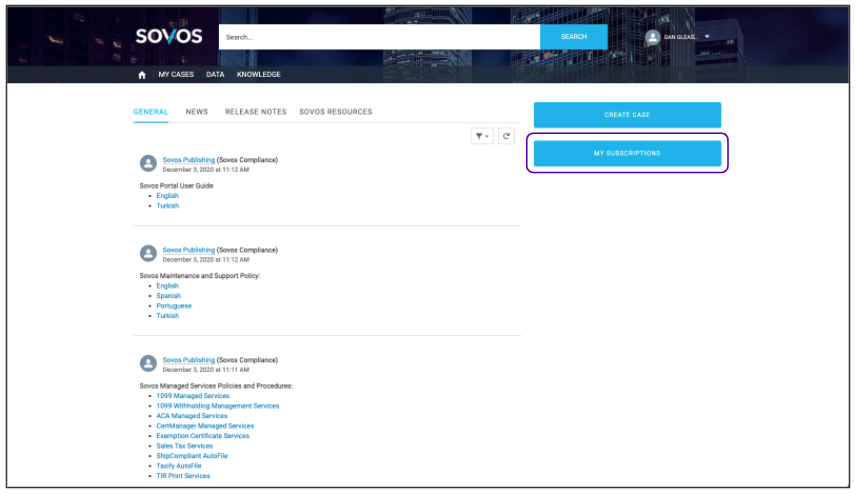Open Portuguese Maintenance and Support Policy link

coord(173,306)
